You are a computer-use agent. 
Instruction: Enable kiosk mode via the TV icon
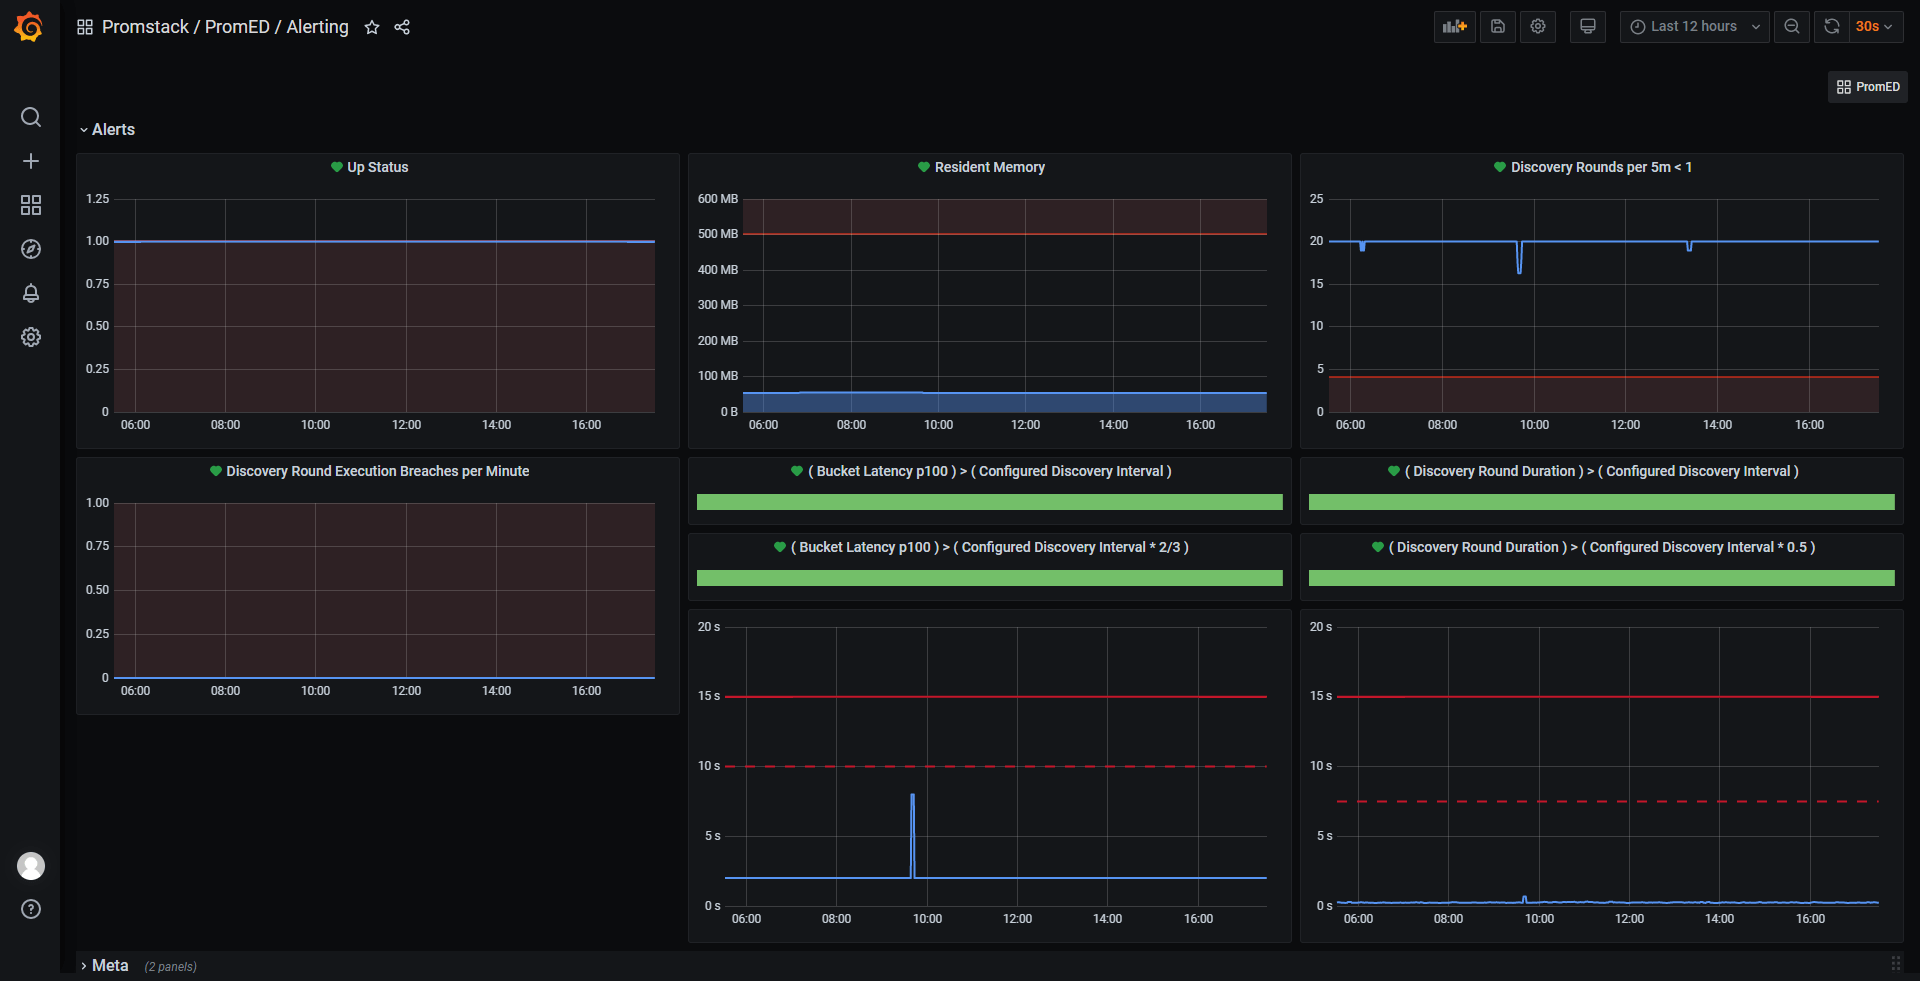pos(1587,26)
